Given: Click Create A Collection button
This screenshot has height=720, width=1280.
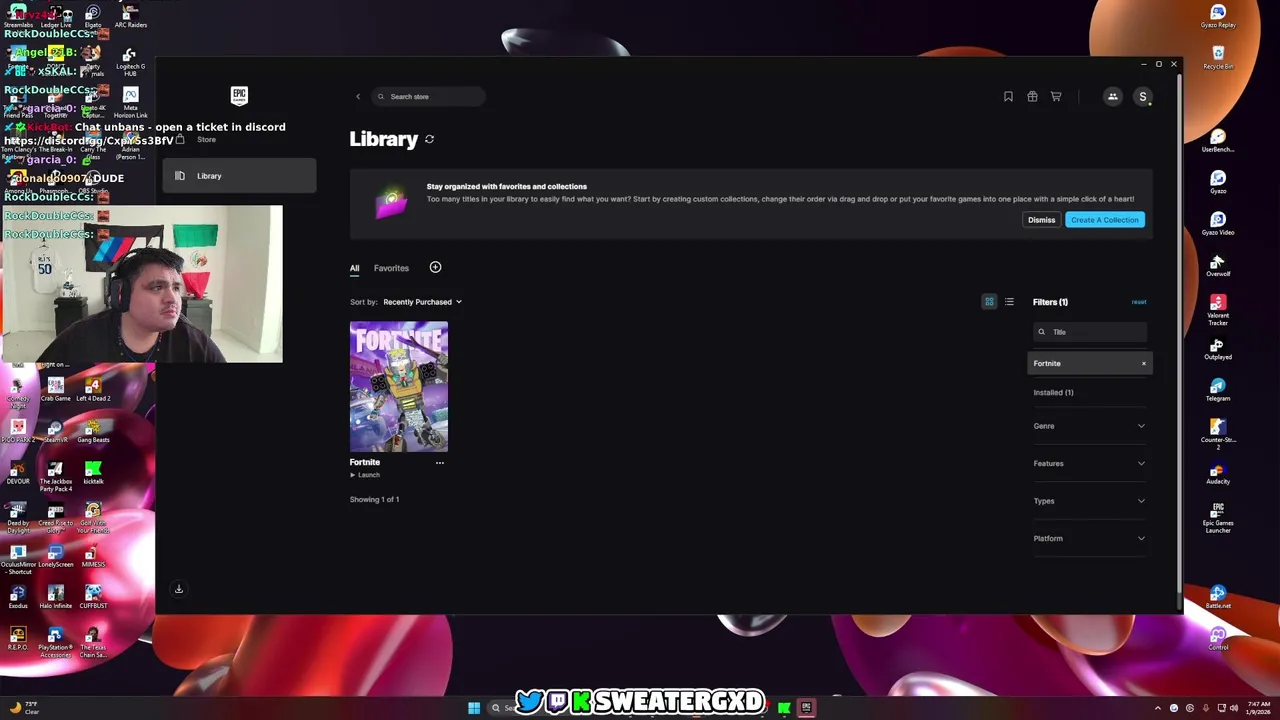Looking at the screenshot, I should click(x=1104, y=220).
